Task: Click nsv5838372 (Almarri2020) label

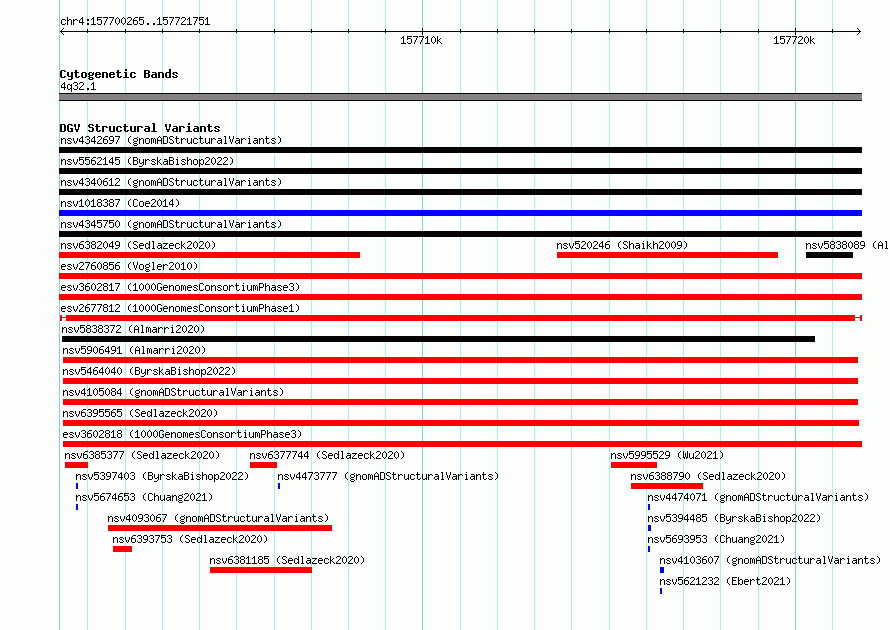Action: coord(133,329)
